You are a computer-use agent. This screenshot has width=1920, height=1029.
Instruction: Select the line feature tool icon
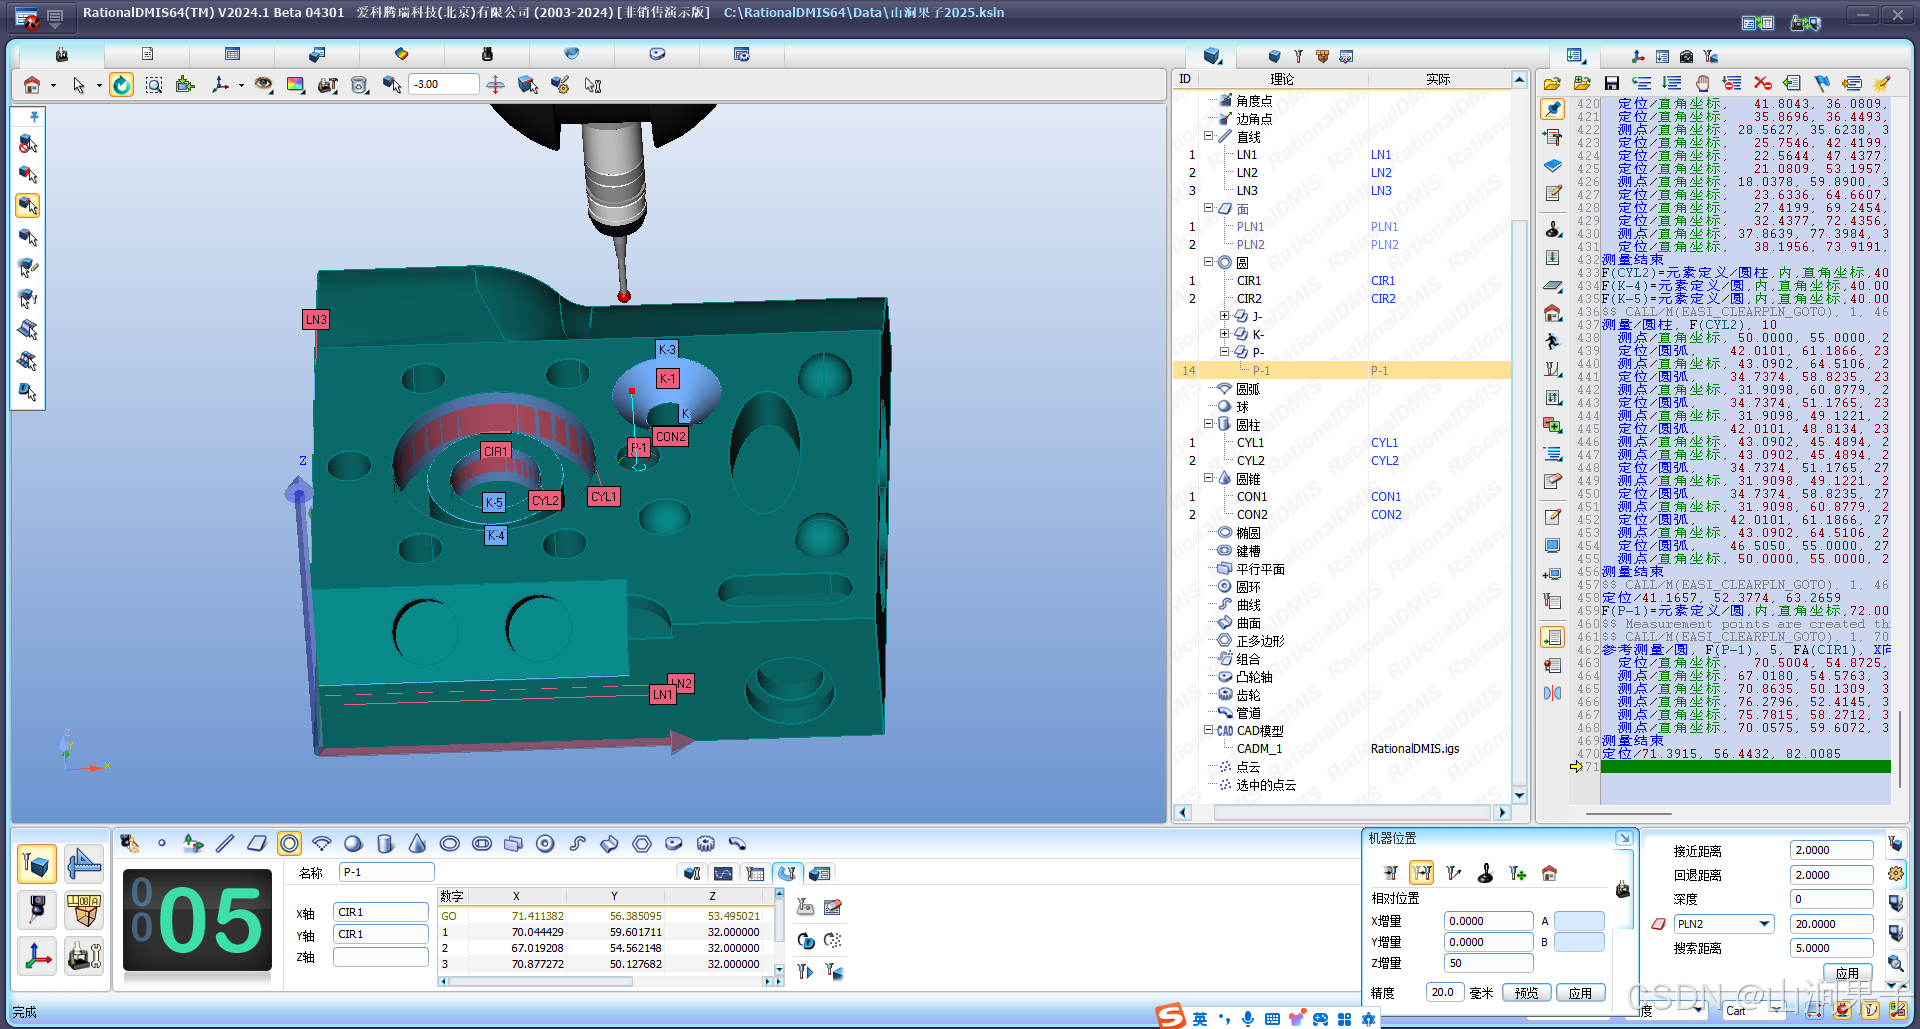[225, 843]
